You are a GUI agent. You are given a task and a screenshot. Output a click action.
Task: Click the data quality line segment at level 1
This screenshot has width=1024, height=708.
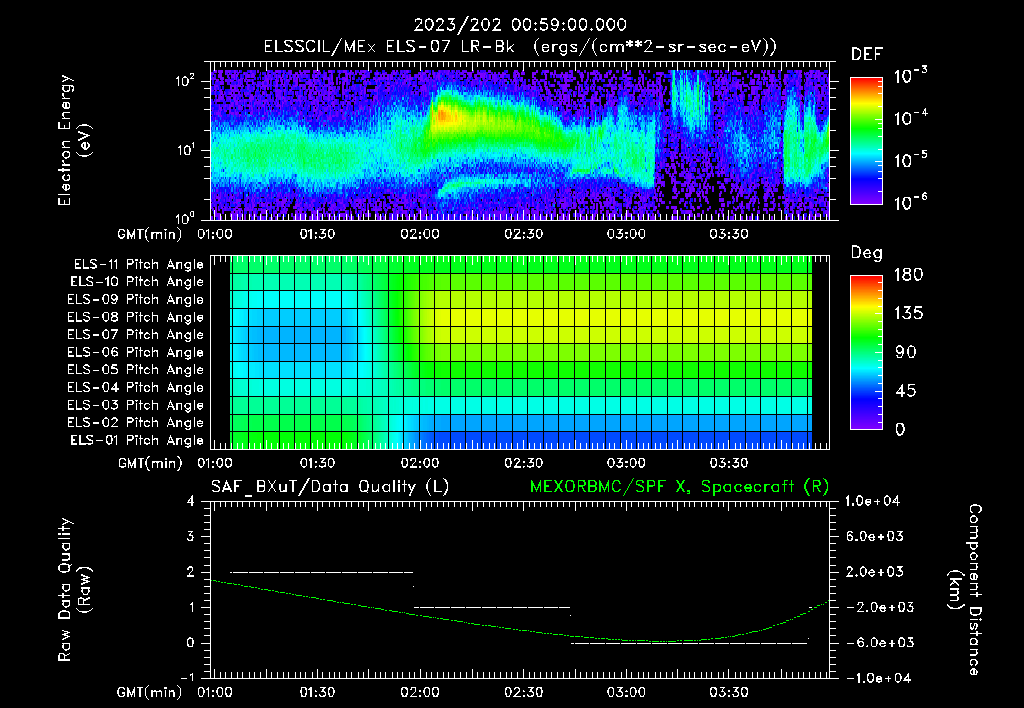point(492,607)
